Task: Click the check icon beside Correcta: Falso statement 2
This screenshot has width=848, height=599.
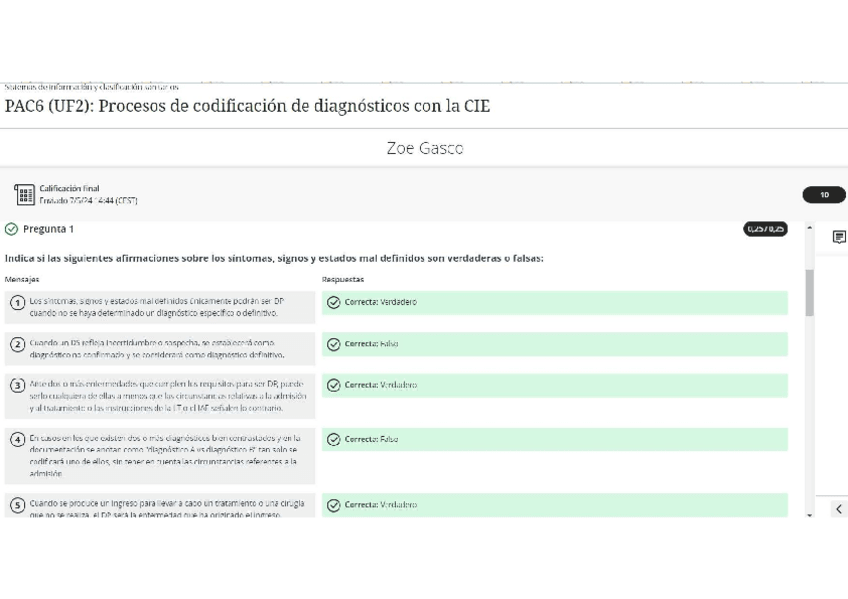Action: tap(332, 343)
